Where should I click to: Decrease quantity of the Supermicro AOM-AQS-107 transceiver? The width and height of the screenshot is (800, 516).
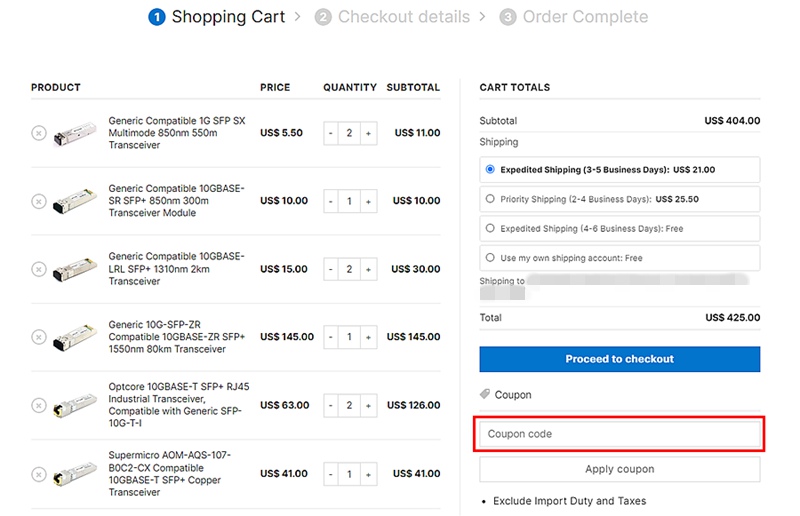[331, 474]
